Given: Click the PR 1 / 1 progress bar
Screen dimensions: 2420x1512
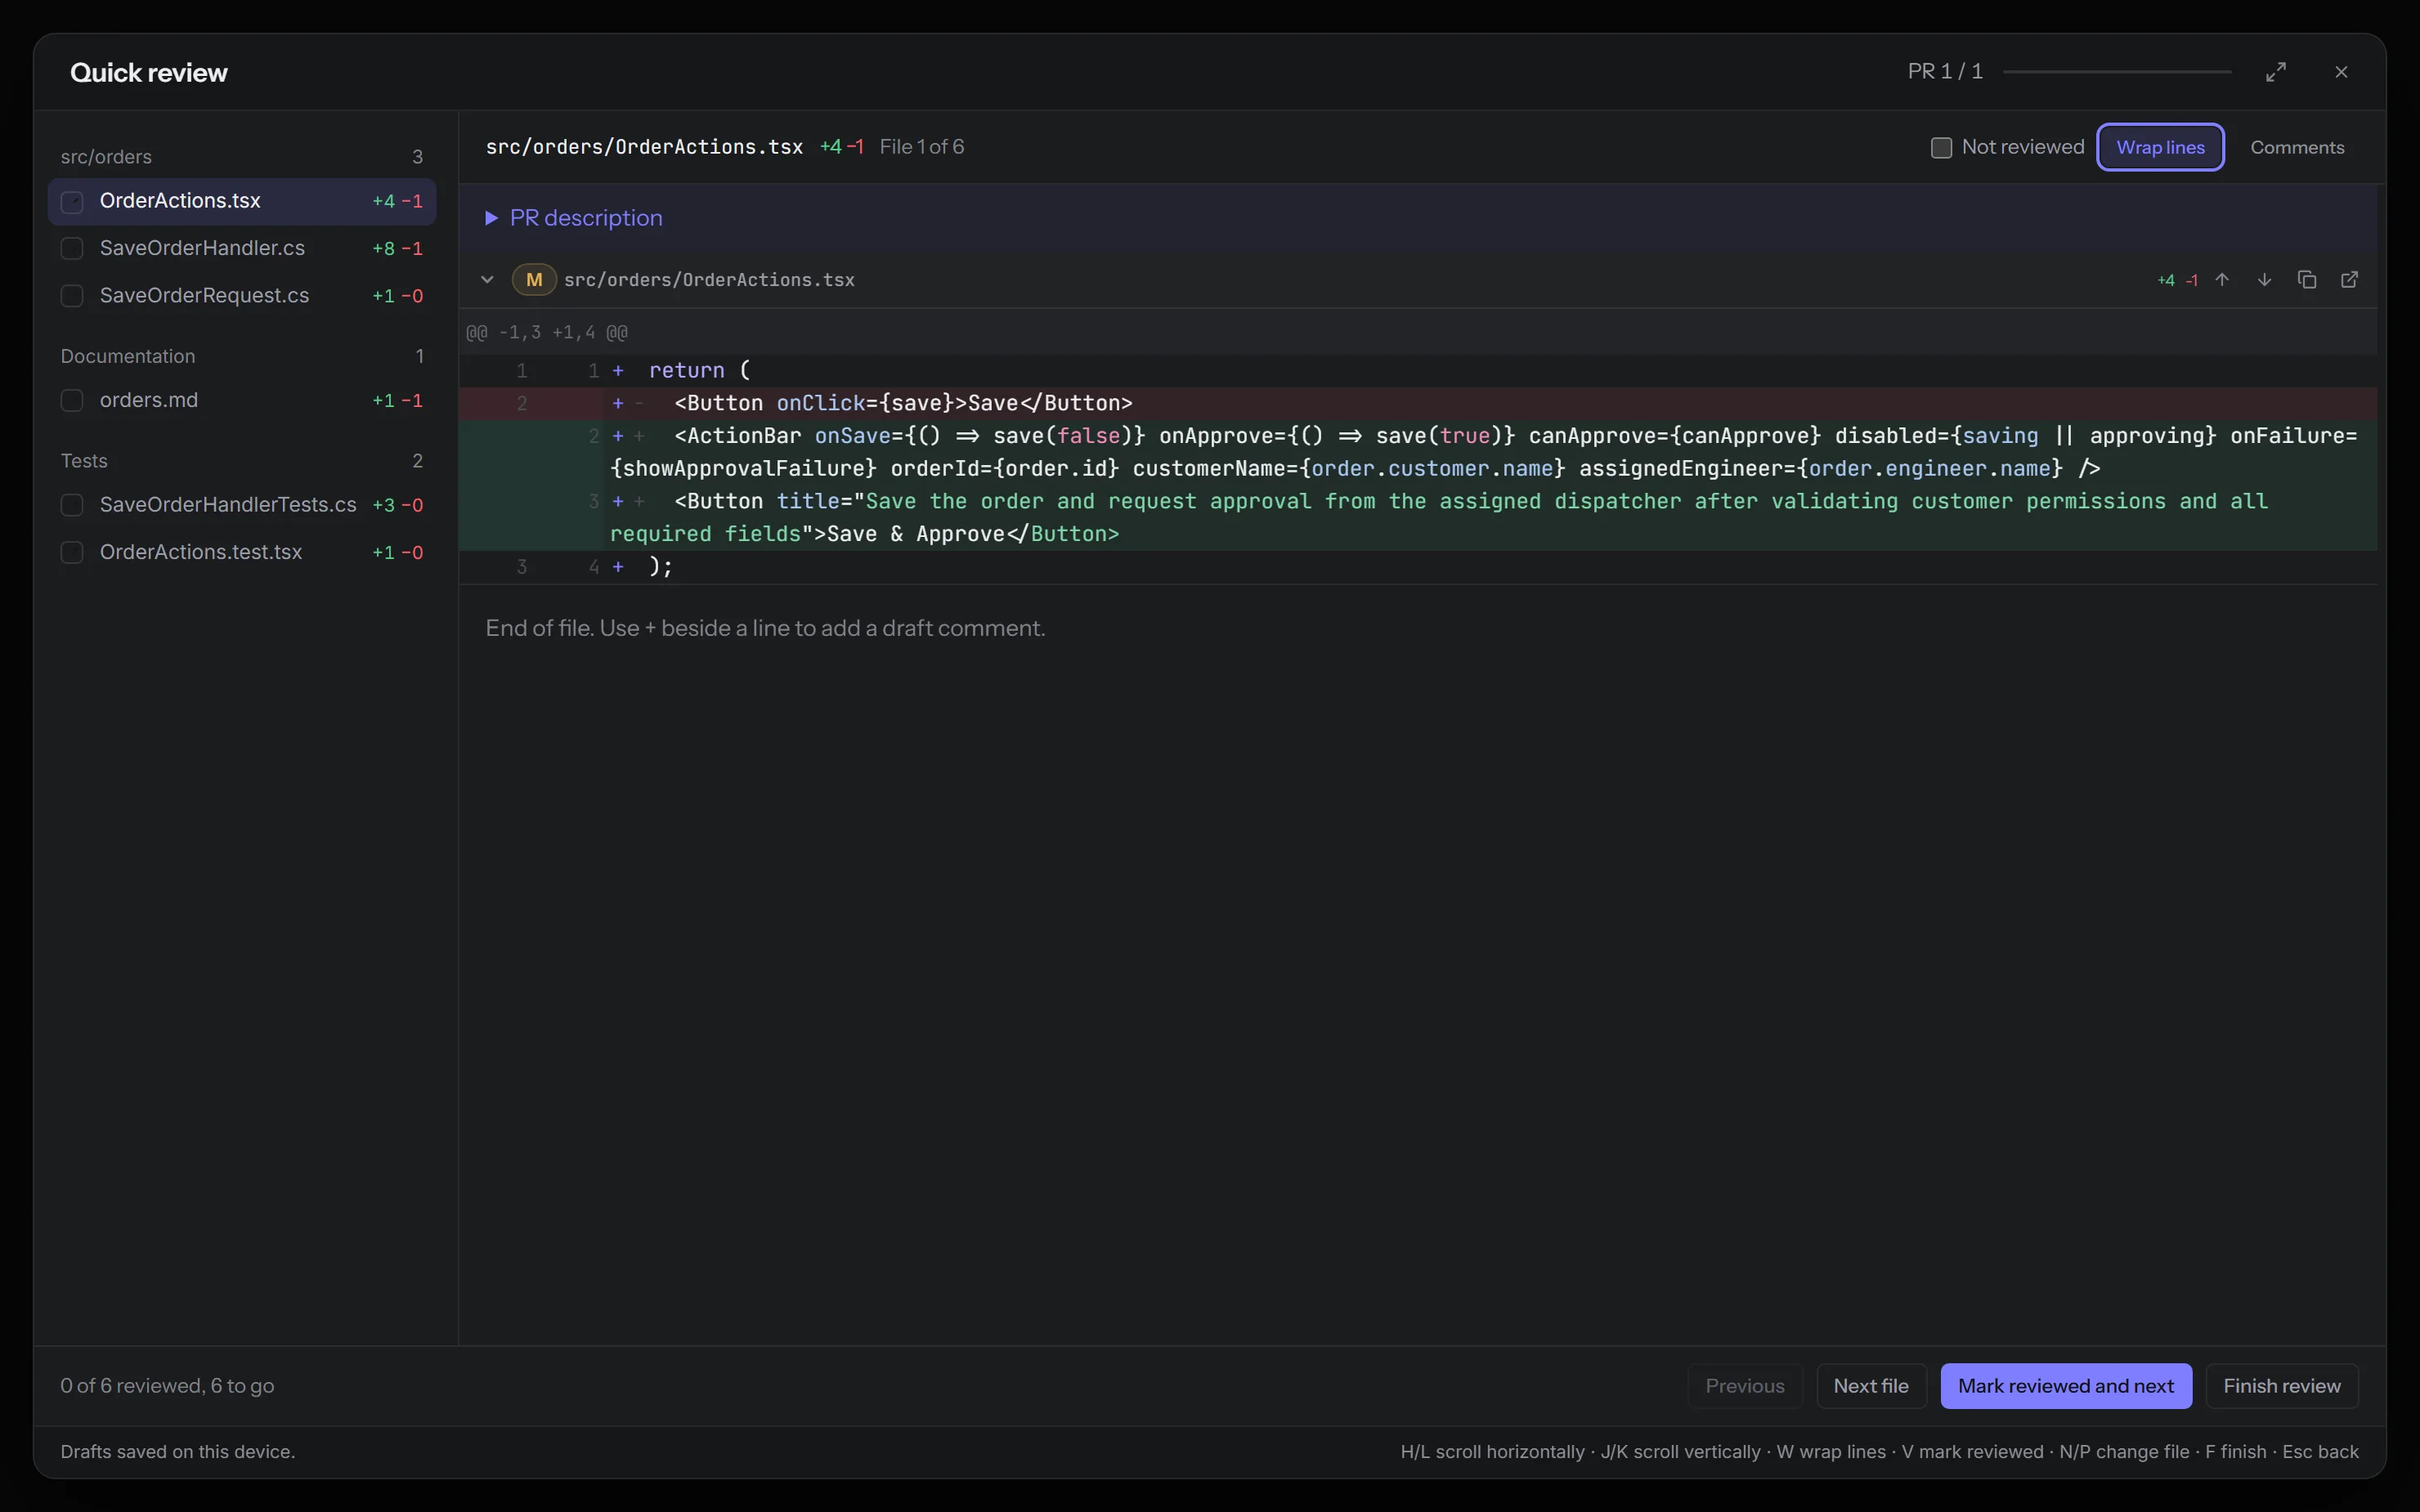Looking at the screenshot, I should tap(2117, 72).
